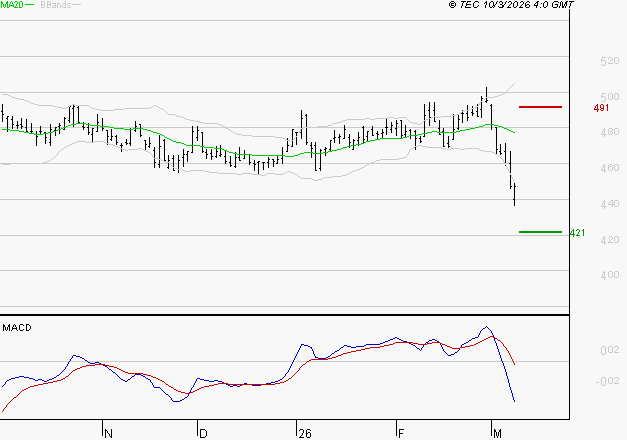Click the MACD 002 axis label

[x=609, y=350]
